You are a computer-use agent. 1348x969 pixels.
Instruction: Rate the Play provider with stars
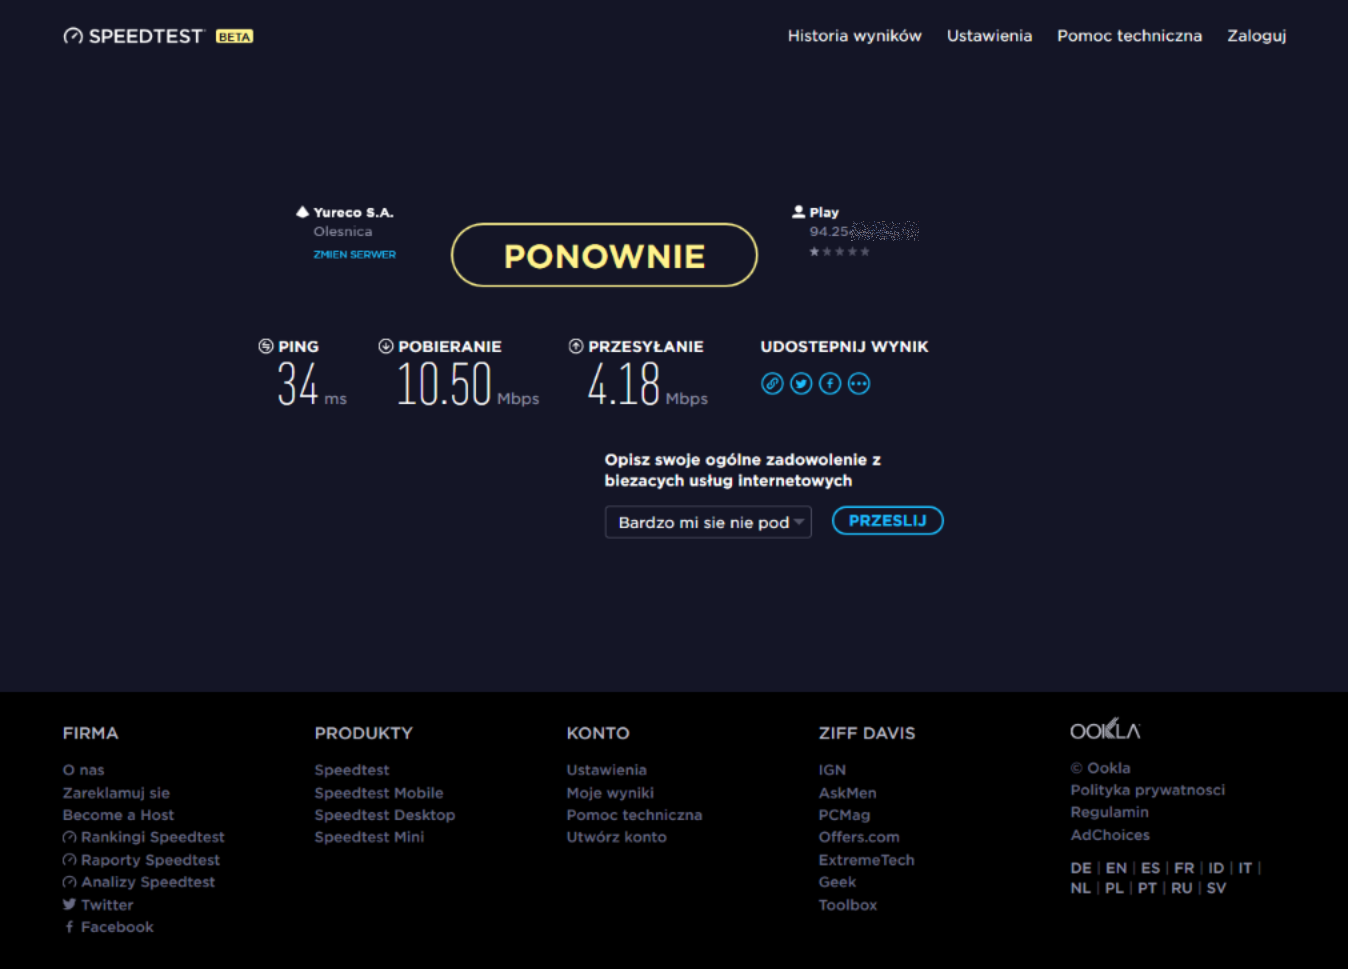click(839, 252)
